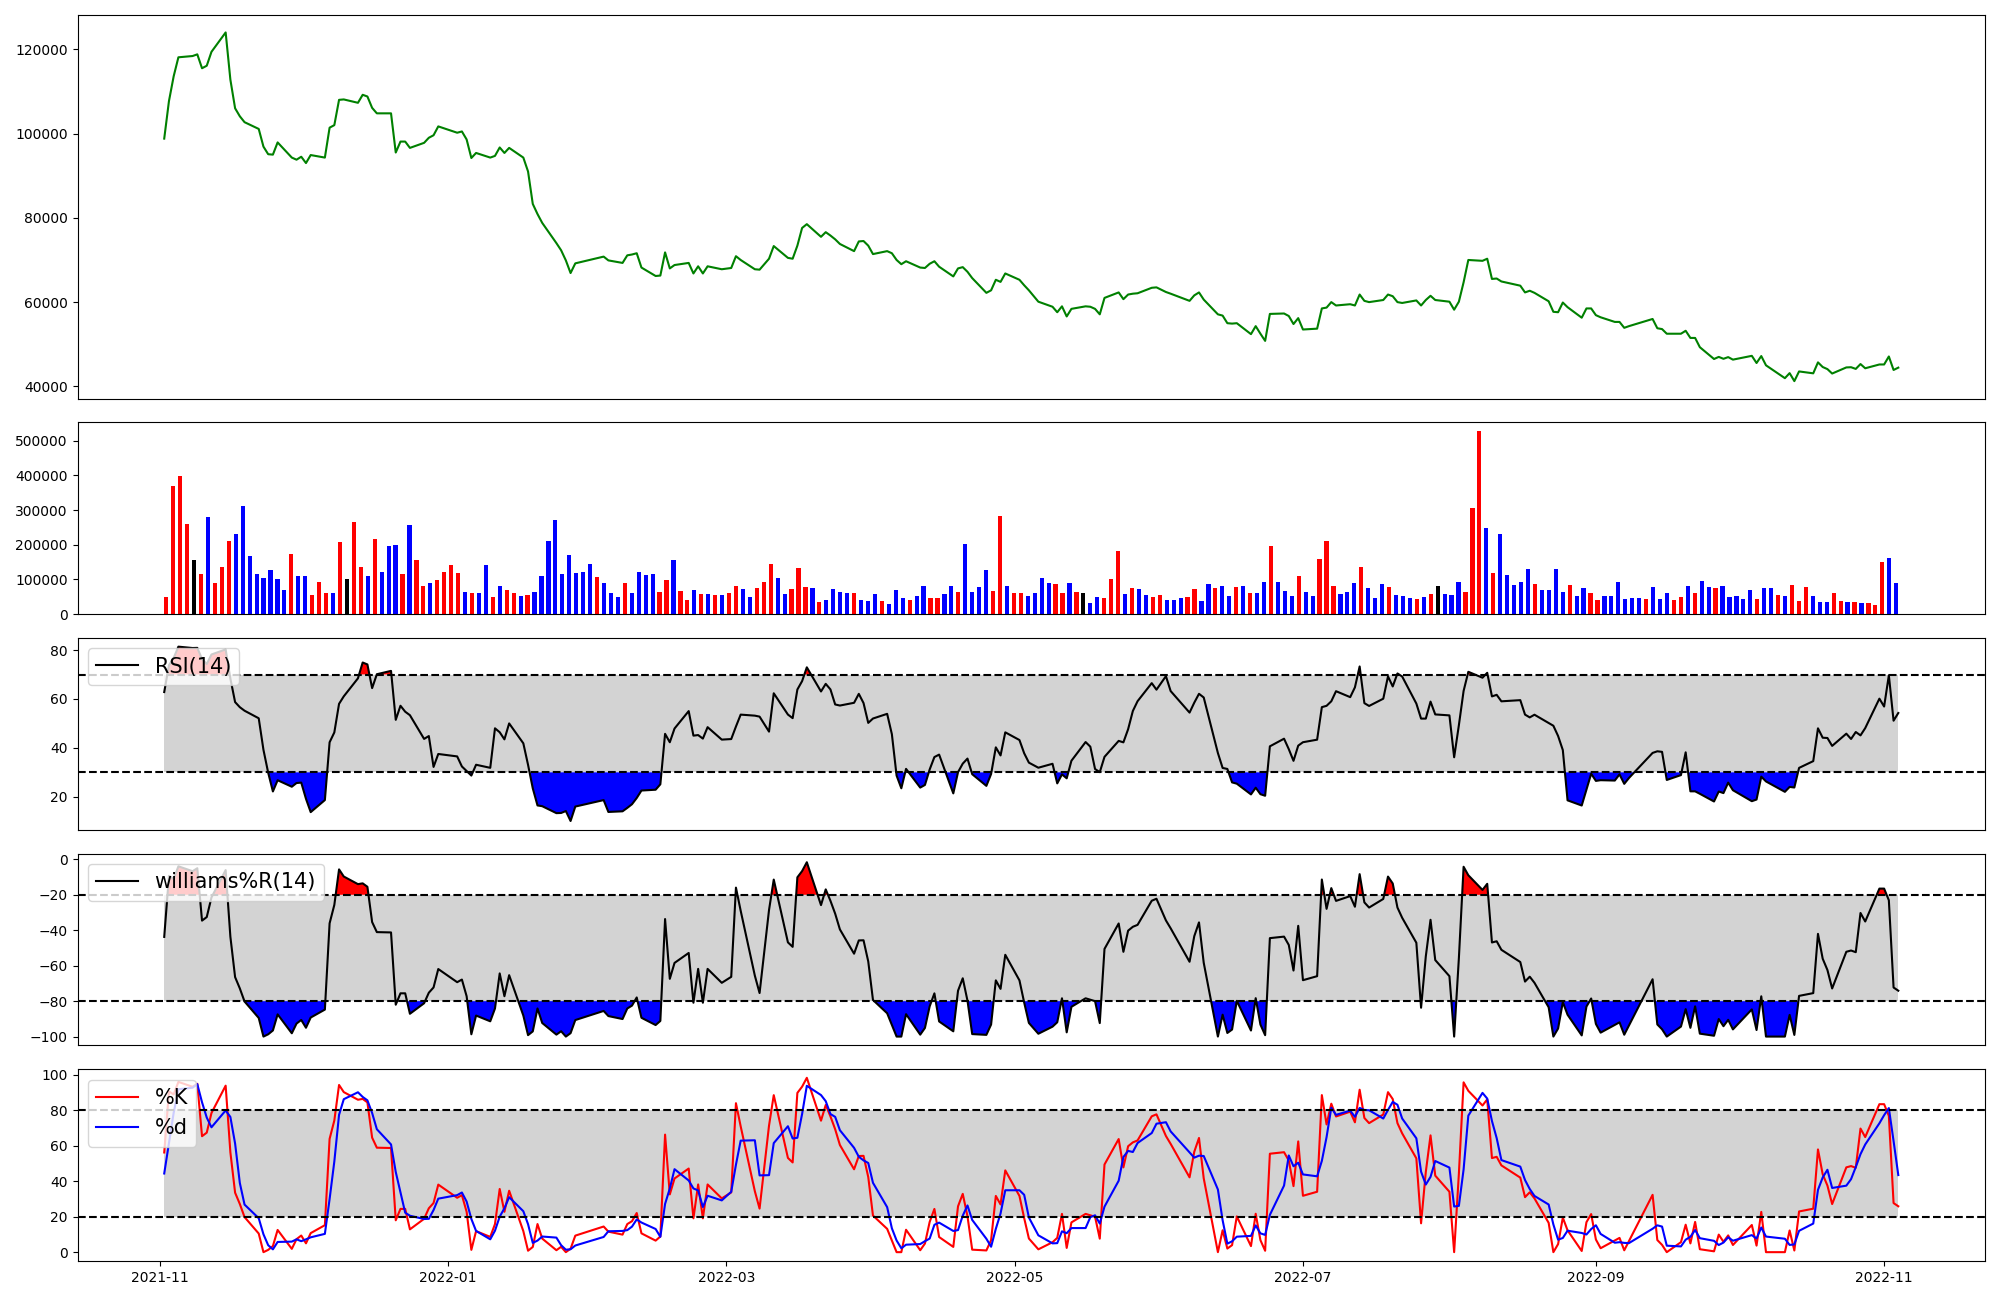
Task: Click the -100 Williams %R axis label
Action: (47, 1037)
